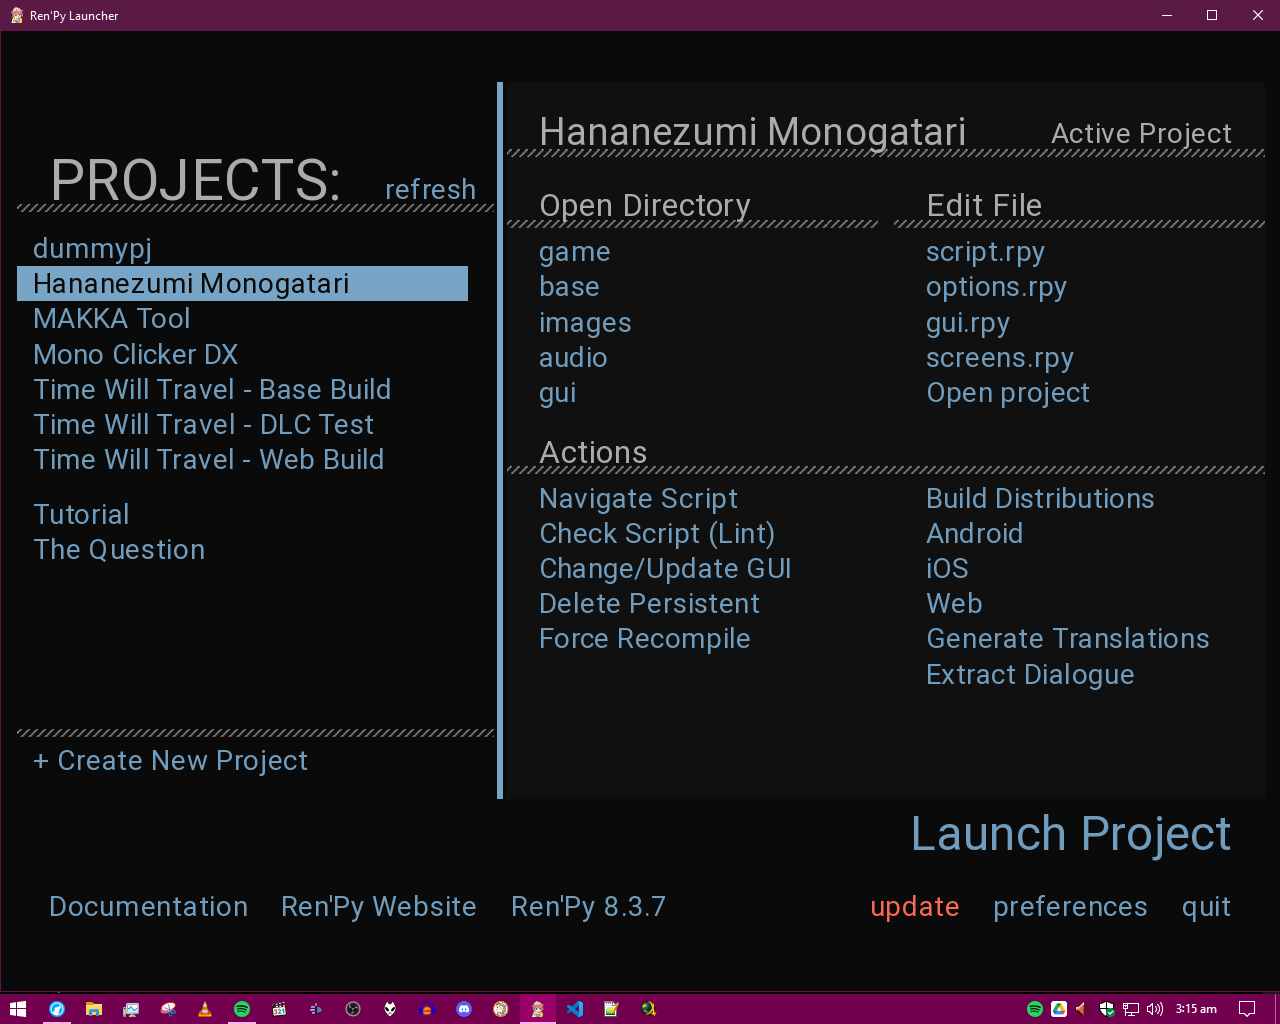Screen dimensions: 1280x1024
Task: Choose the Mono Clicker DX project
Action: click(x=136, y=355)
